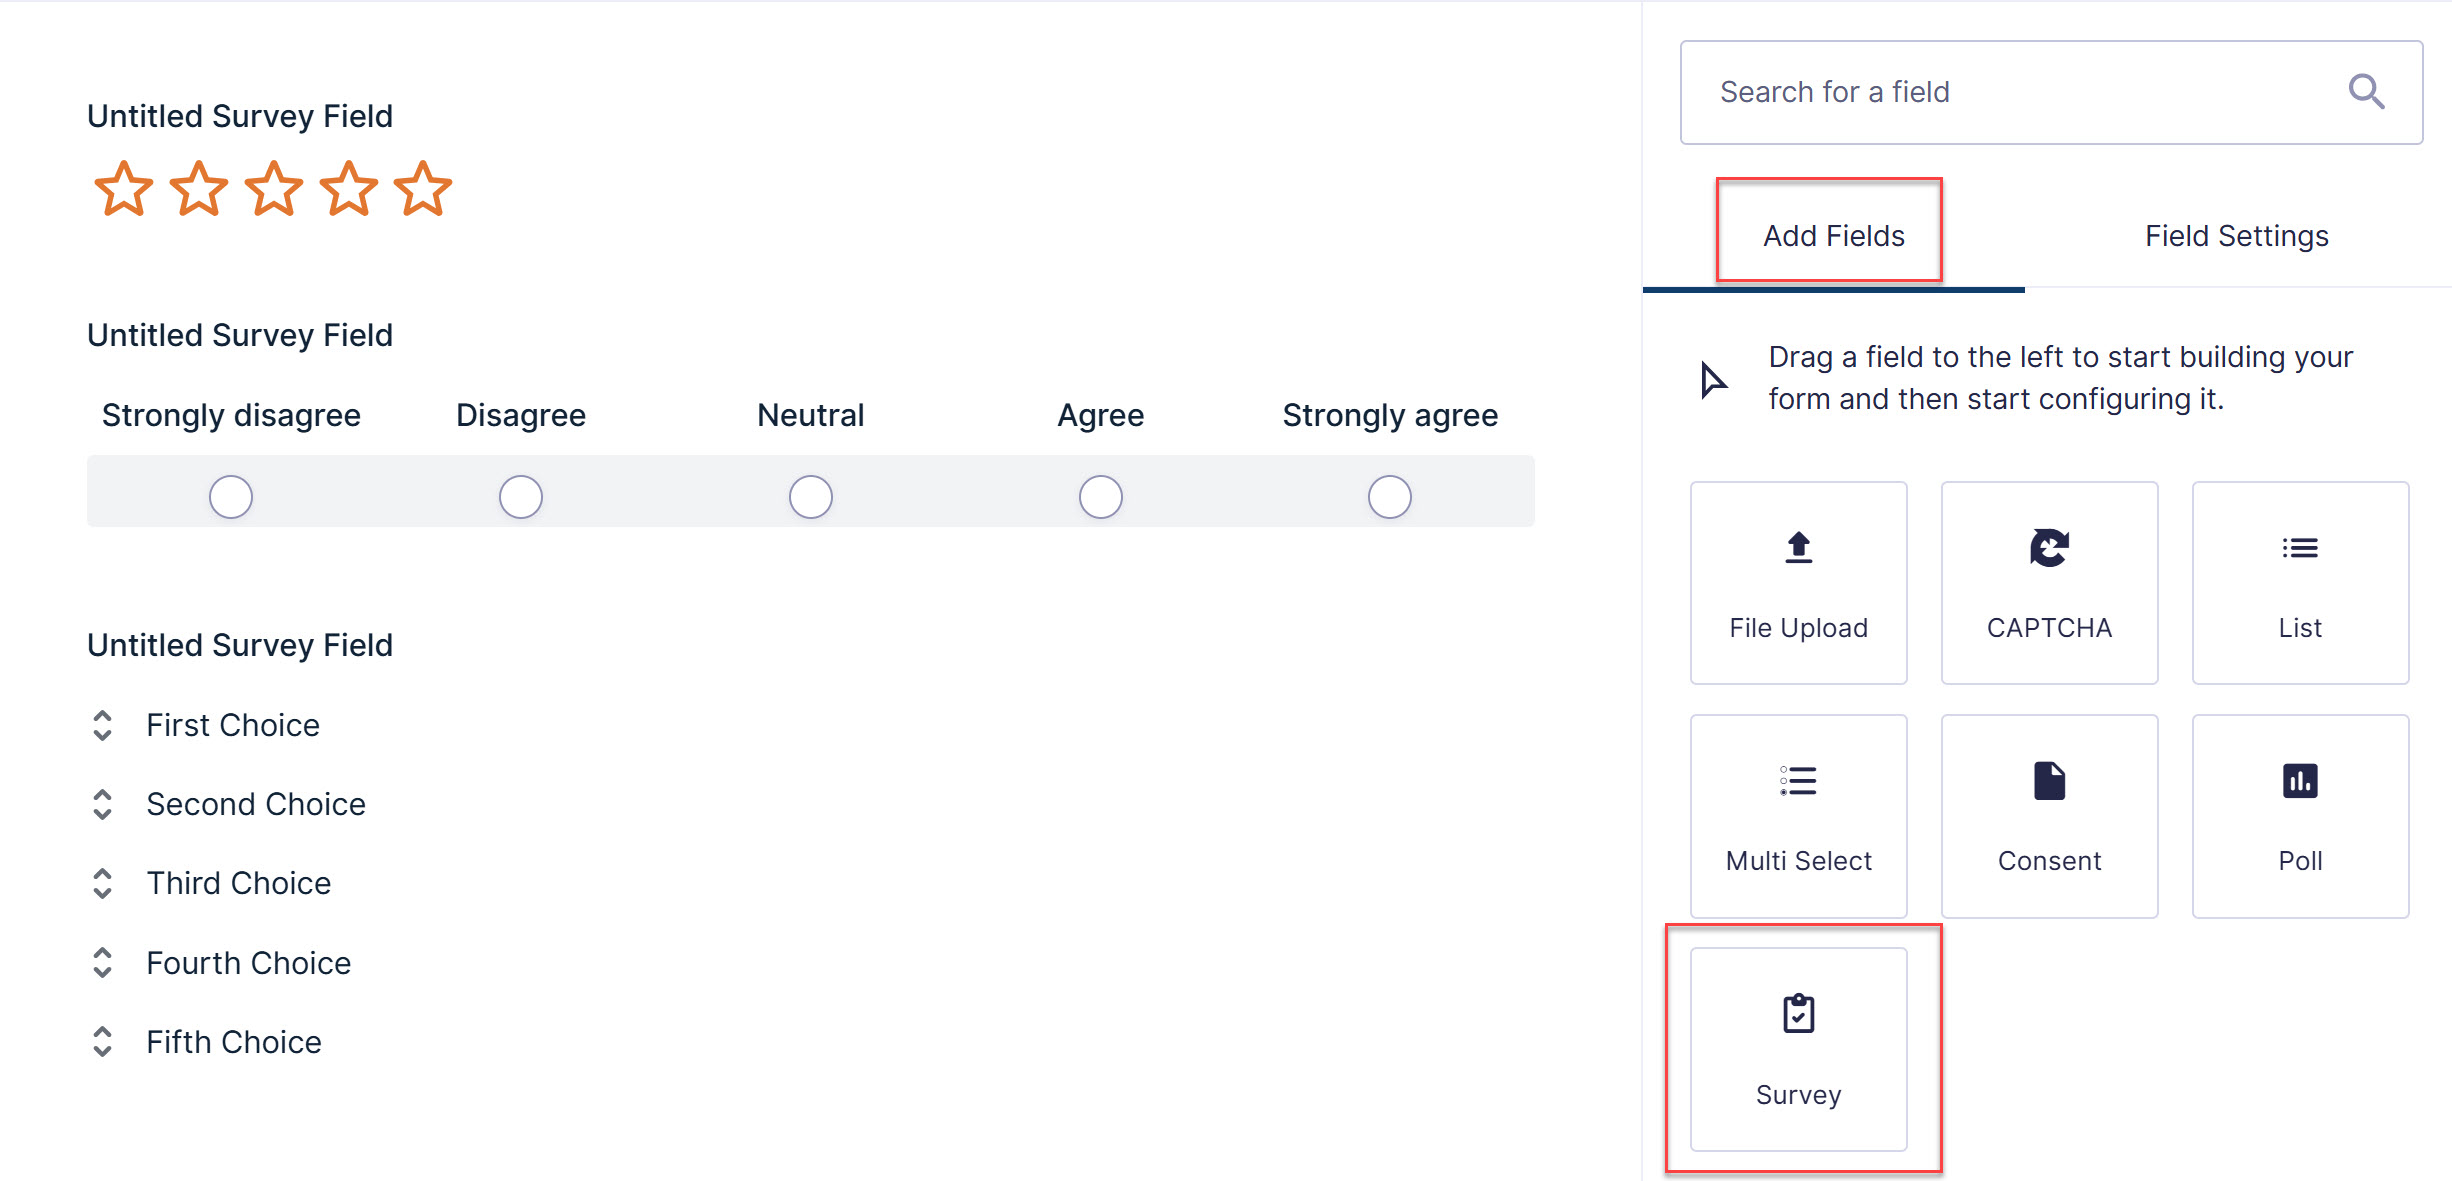2452x1181 pixels.
Task: Choose the Strongly agree radio button
Action: 1389,495
